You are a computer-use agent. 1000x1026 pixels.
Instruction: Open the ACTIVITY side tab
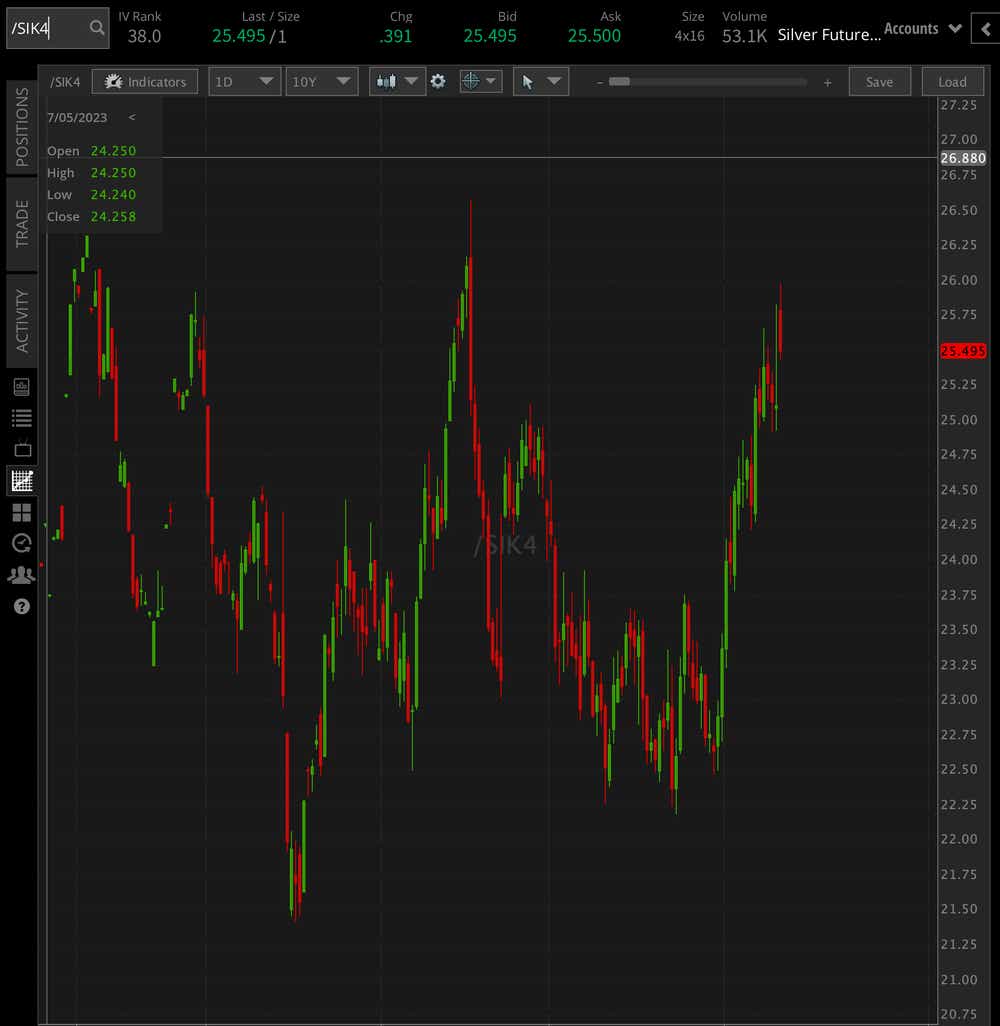coord(22,321)
